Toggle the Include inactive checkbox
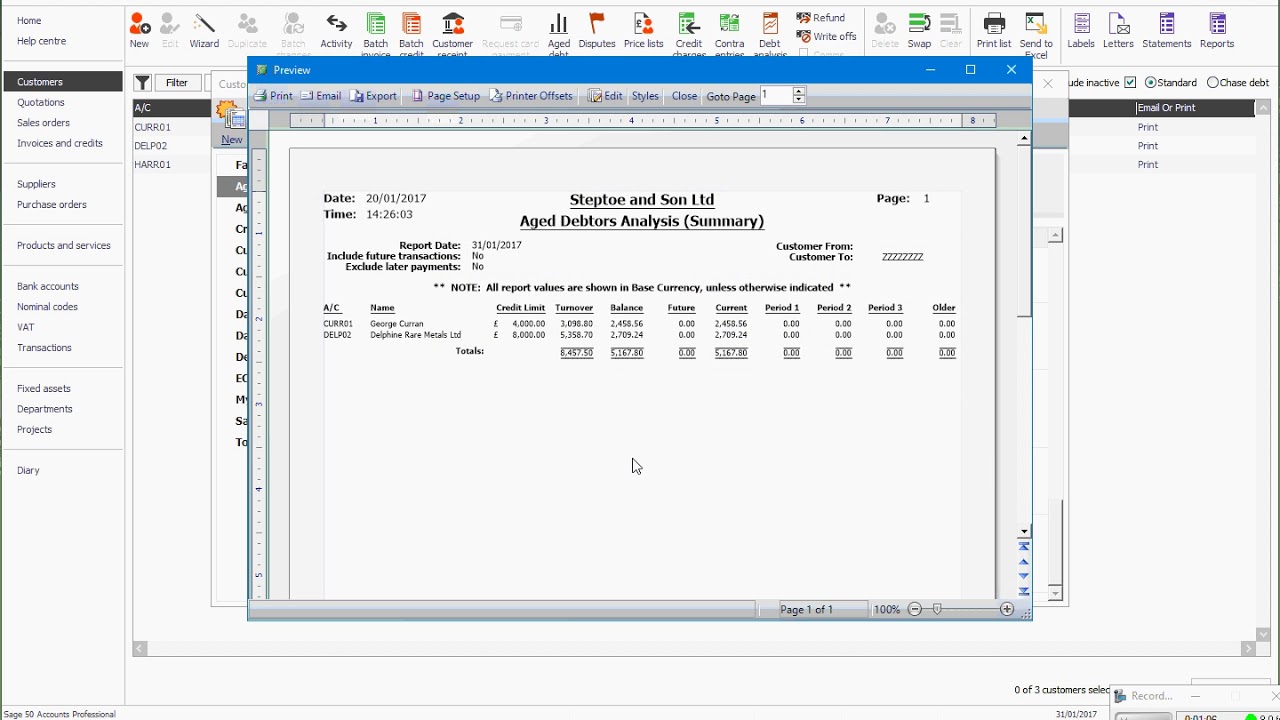Viewport: 1280px width, 720px height. pos(1130,83)
